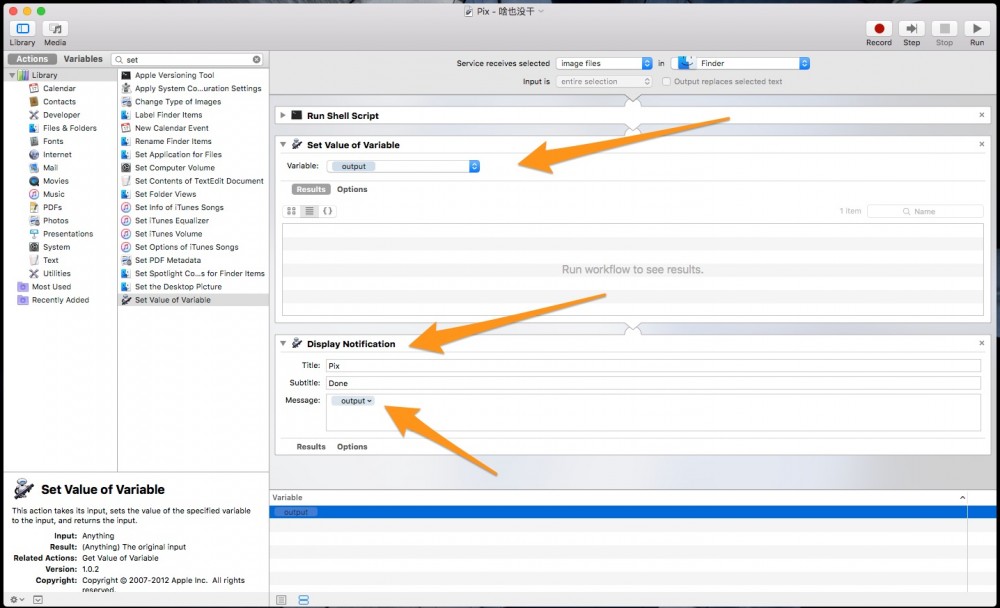Viewport: 1000px width, 608px height.
Task: Click the Step button in the toolbar
Action: pos(911,29)
